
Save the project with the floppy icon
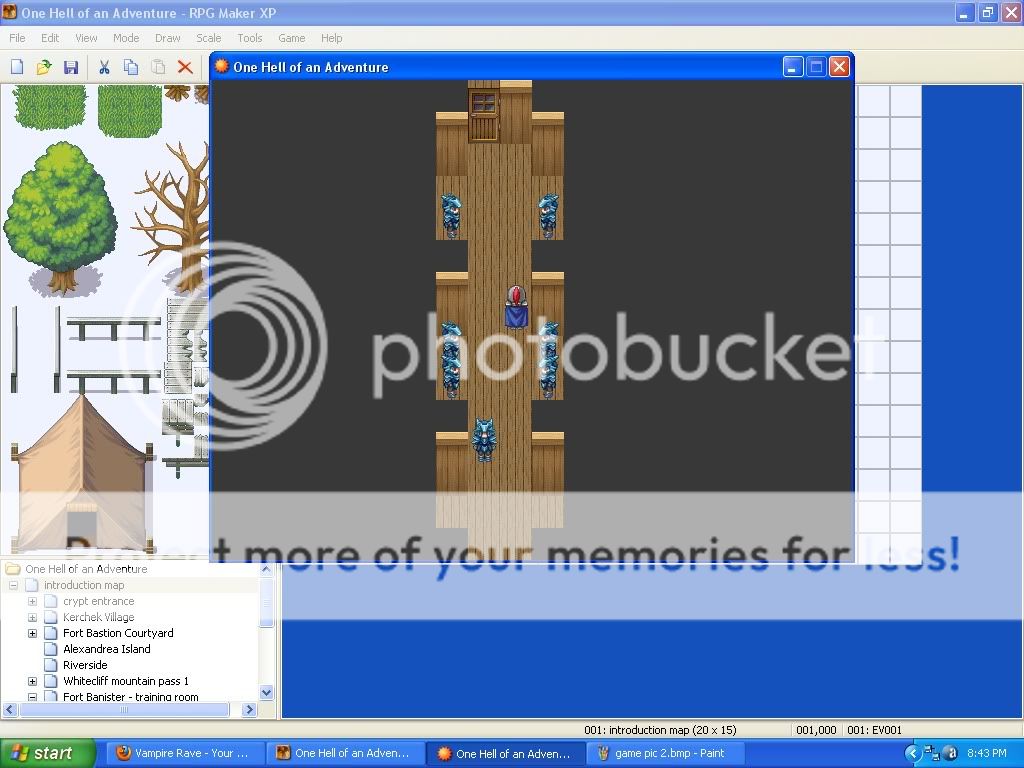click(x=71, y=67)
